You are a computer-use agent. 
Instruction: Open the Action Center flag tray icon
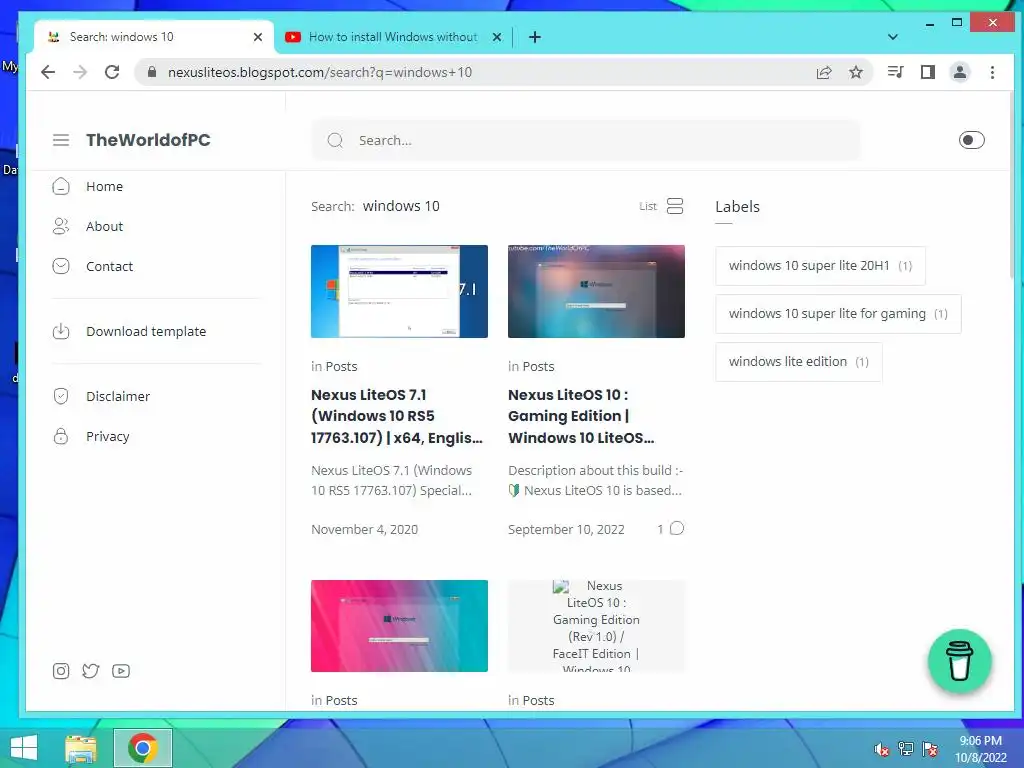click(930, 749)
